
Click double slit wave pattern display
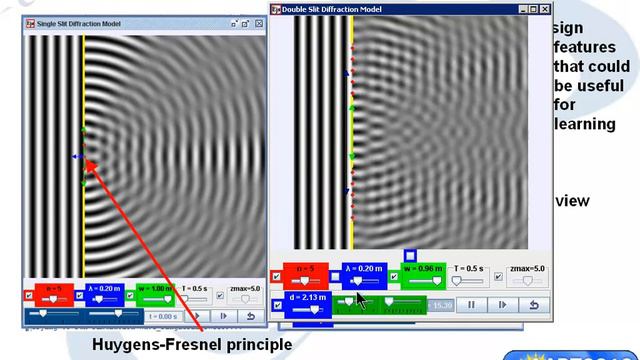(x=411, y=132)
